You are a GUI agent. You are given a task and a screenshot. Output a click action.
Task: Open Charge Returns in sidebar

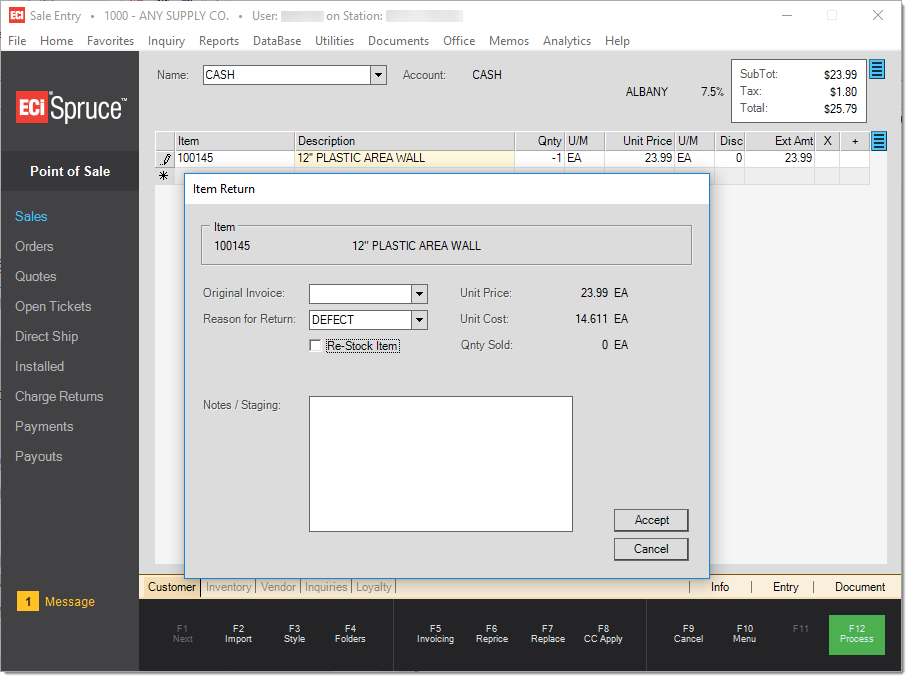point(59,397)
